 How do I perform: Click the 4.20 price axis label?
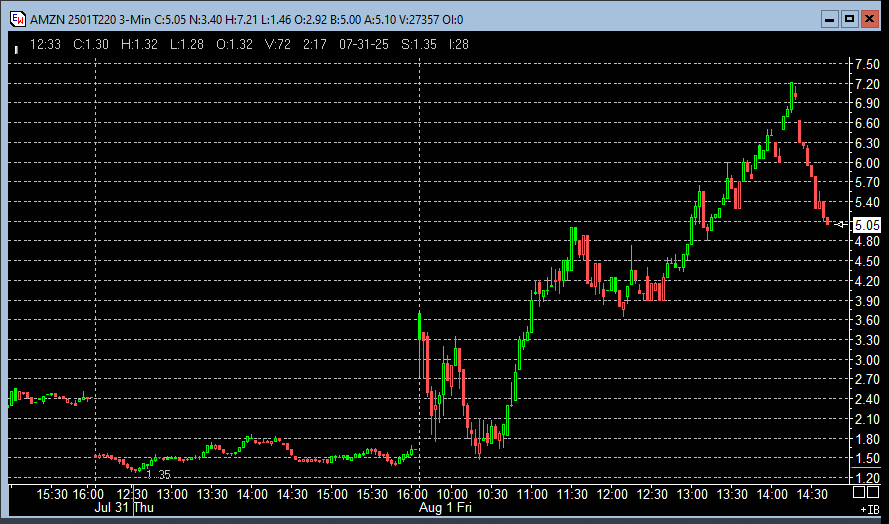coord(867,281)
